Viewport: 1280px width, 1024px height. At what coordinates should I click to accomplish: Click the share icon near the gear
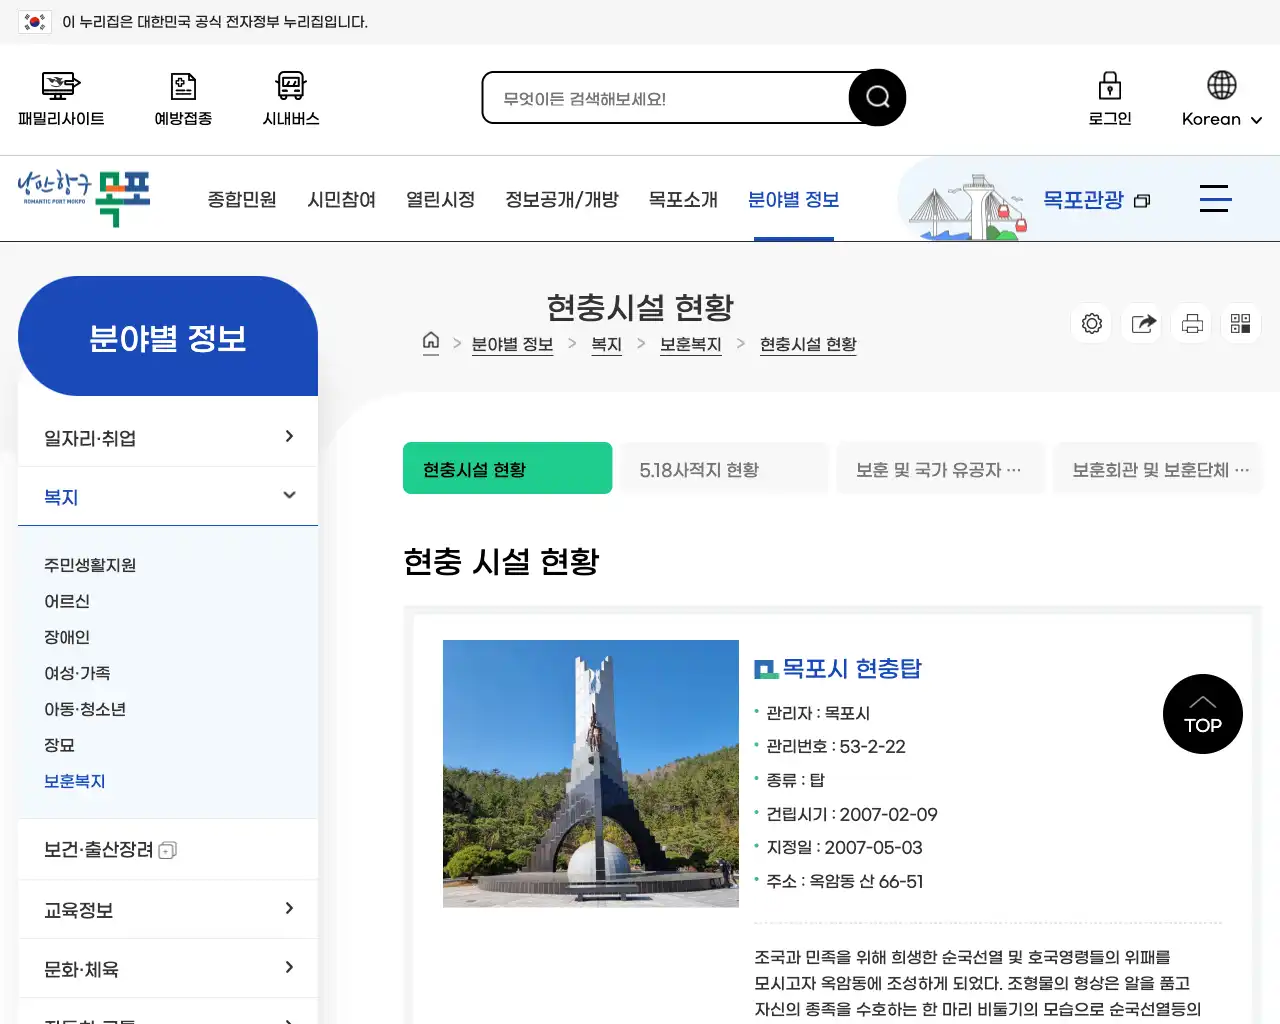1141,323
